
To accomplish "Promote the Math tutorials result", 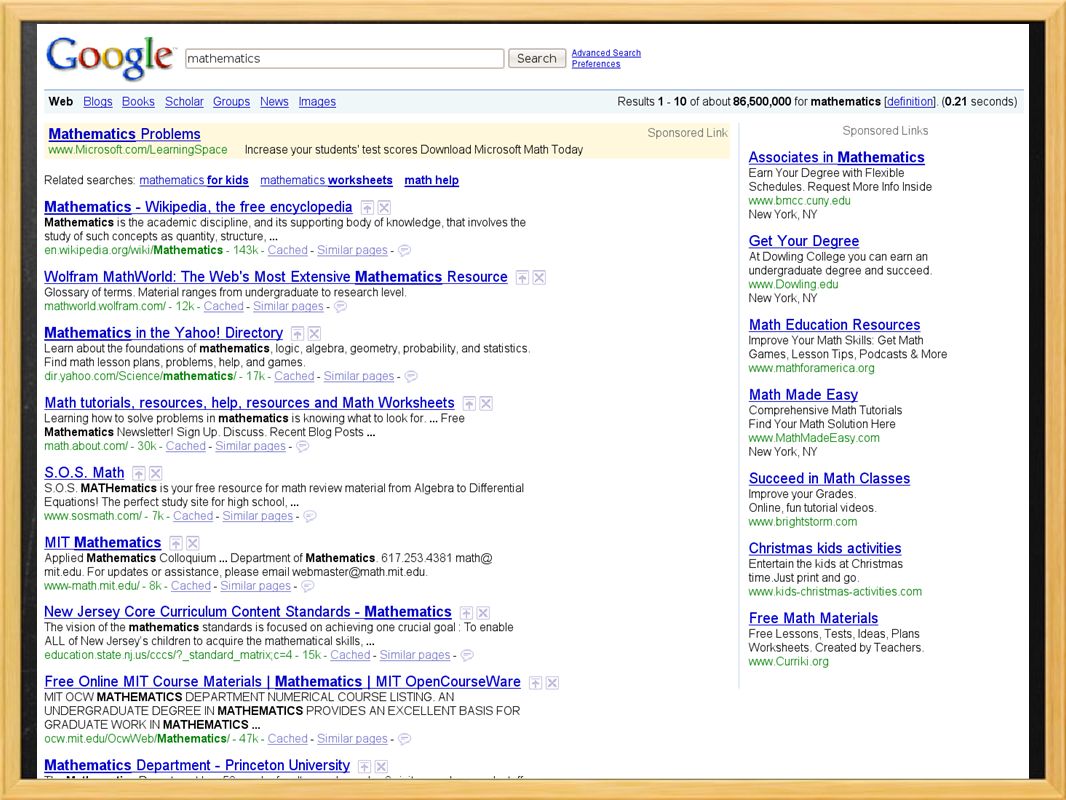I will point(469,404).
